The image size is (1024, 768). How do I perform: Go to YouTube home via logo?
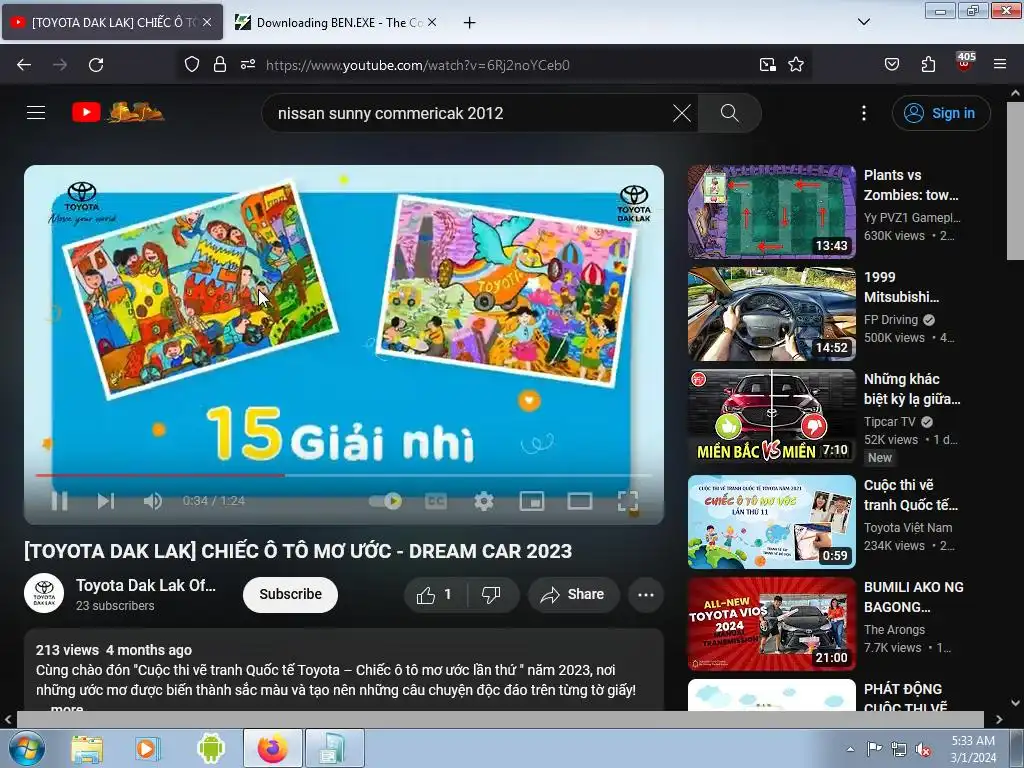118,112
